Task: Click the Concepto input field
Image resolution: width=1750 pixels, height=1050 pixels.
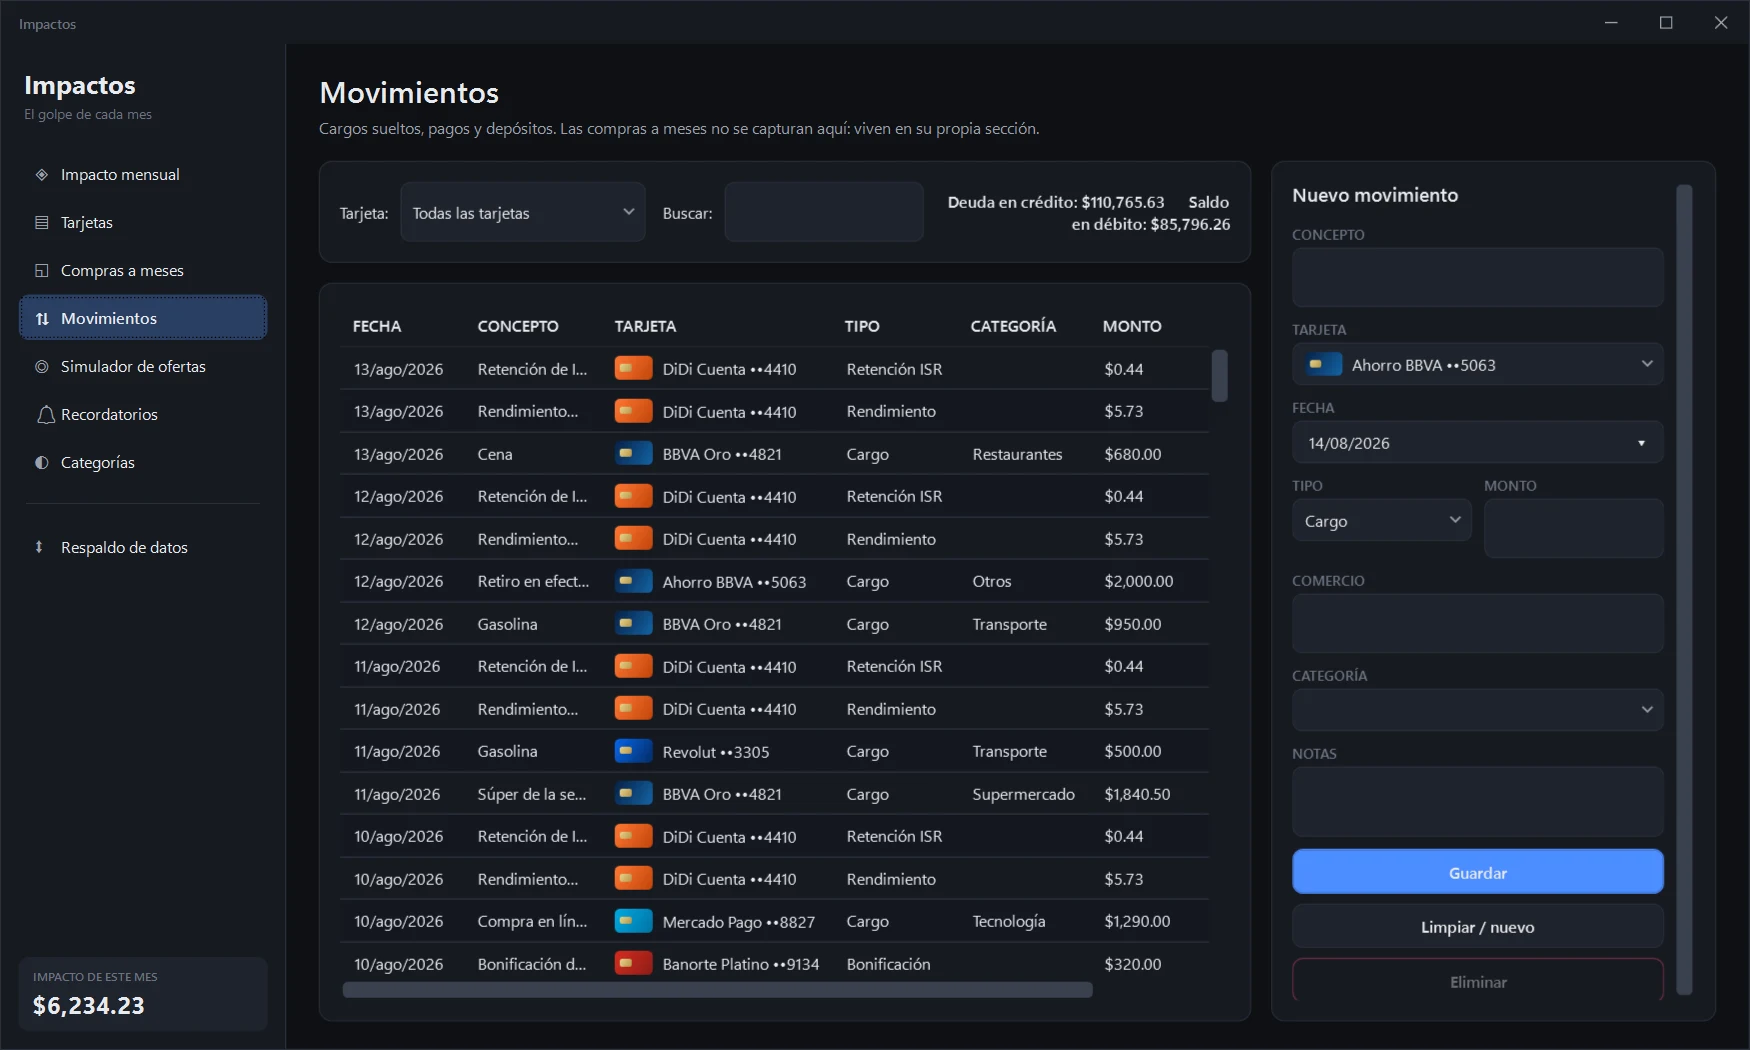Action: 1477,278
